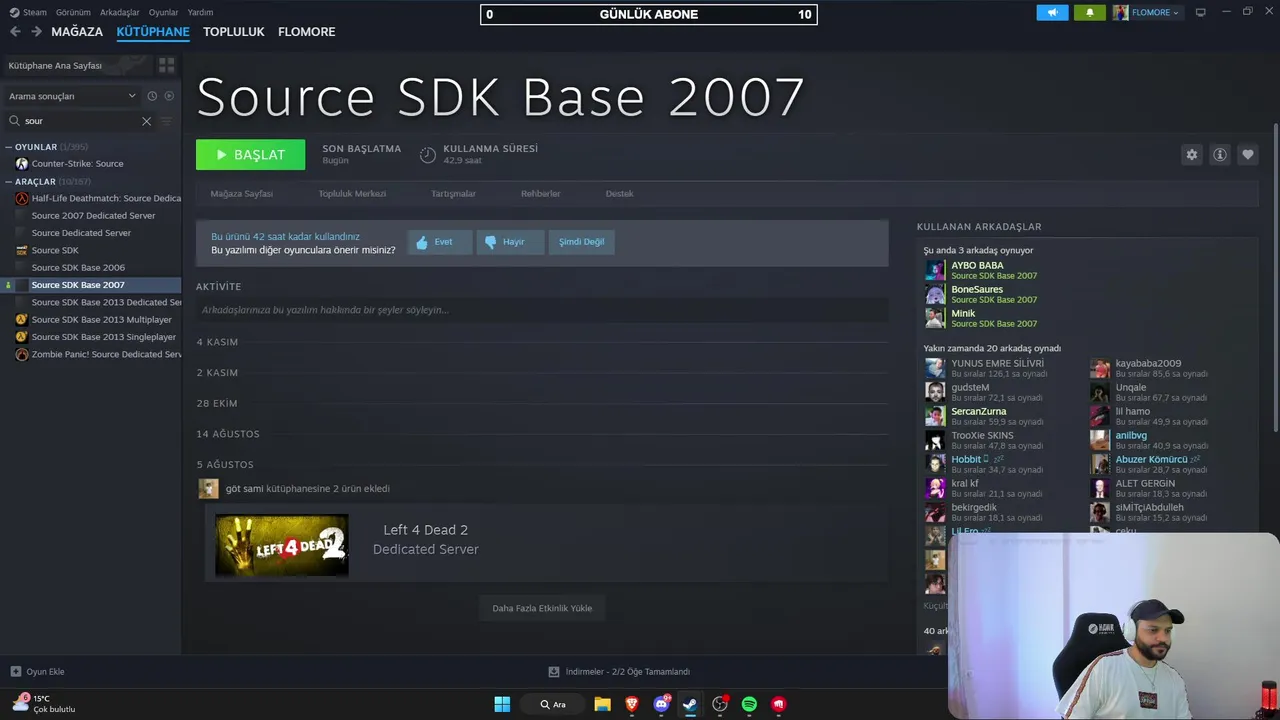Clear the search with the X icon
This screenshot has width=1280, height=720.
(146, 121)
